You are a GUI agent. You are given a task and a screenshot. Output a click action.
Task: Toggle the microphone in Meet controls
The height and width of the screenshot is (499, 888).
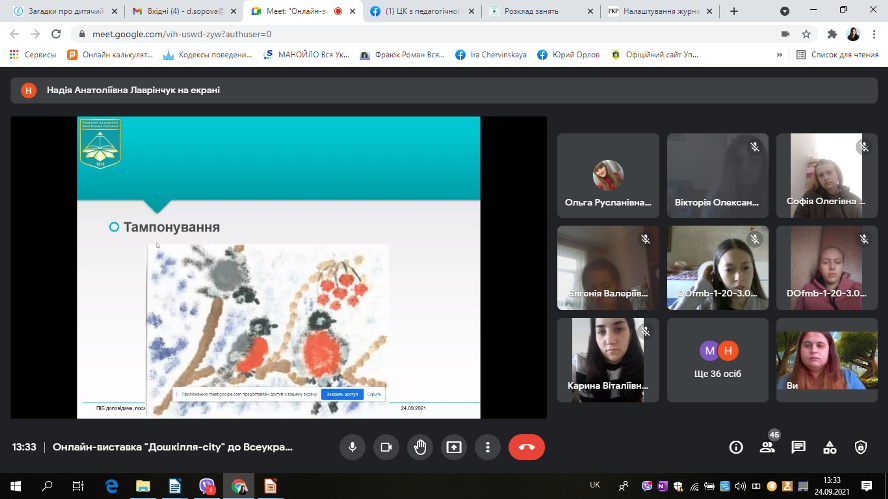(x=352, y=447)
